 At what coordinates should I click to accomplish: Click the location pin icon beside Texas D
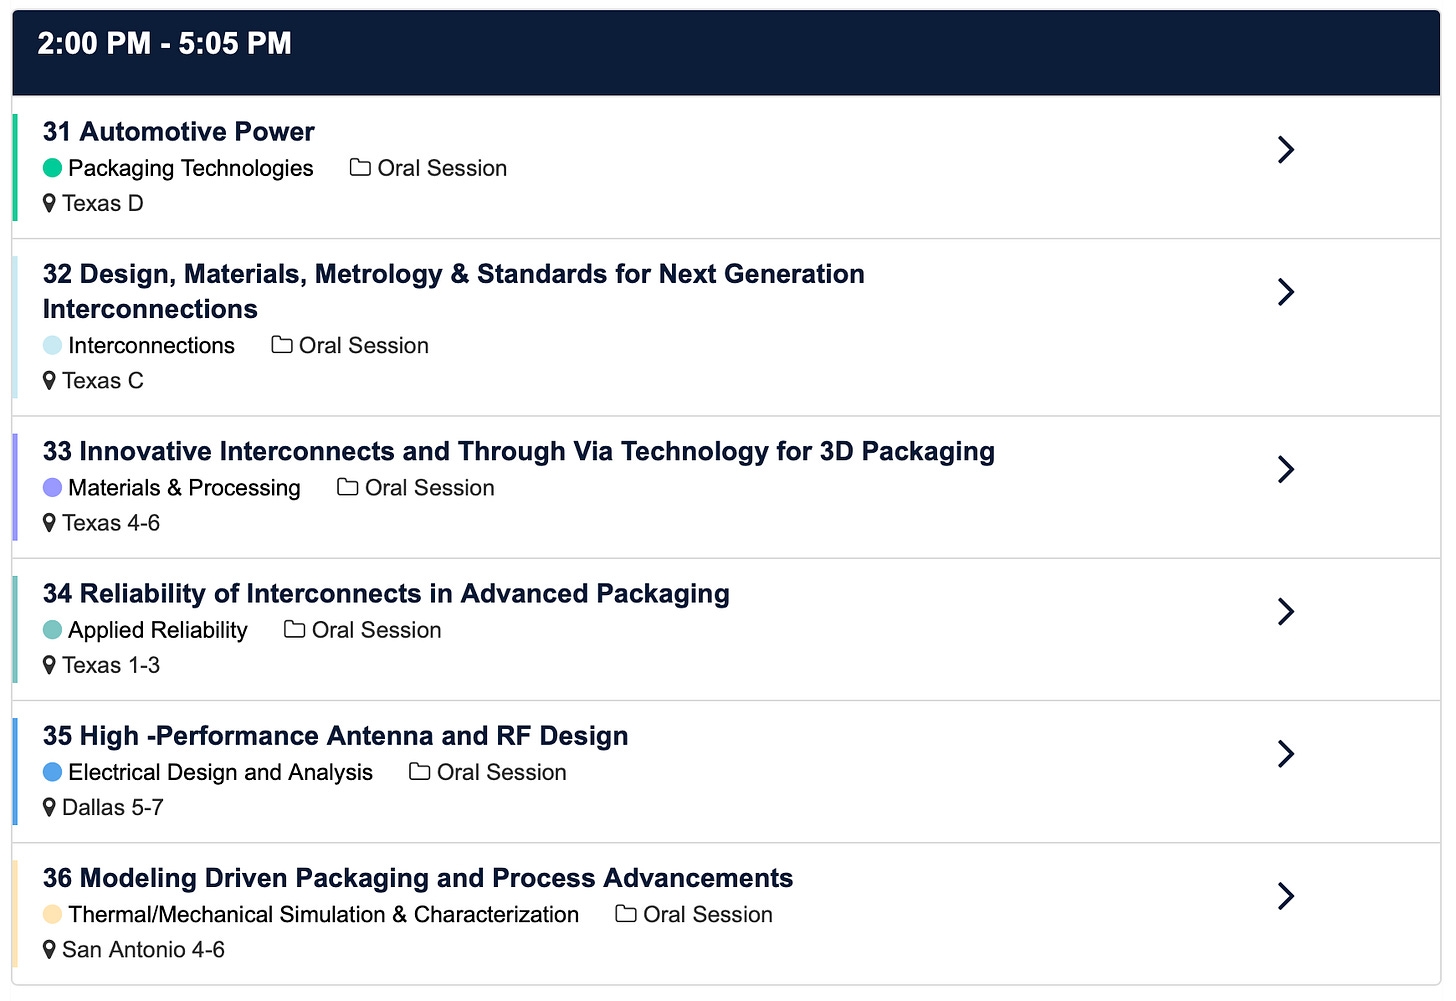coord(49,204)
